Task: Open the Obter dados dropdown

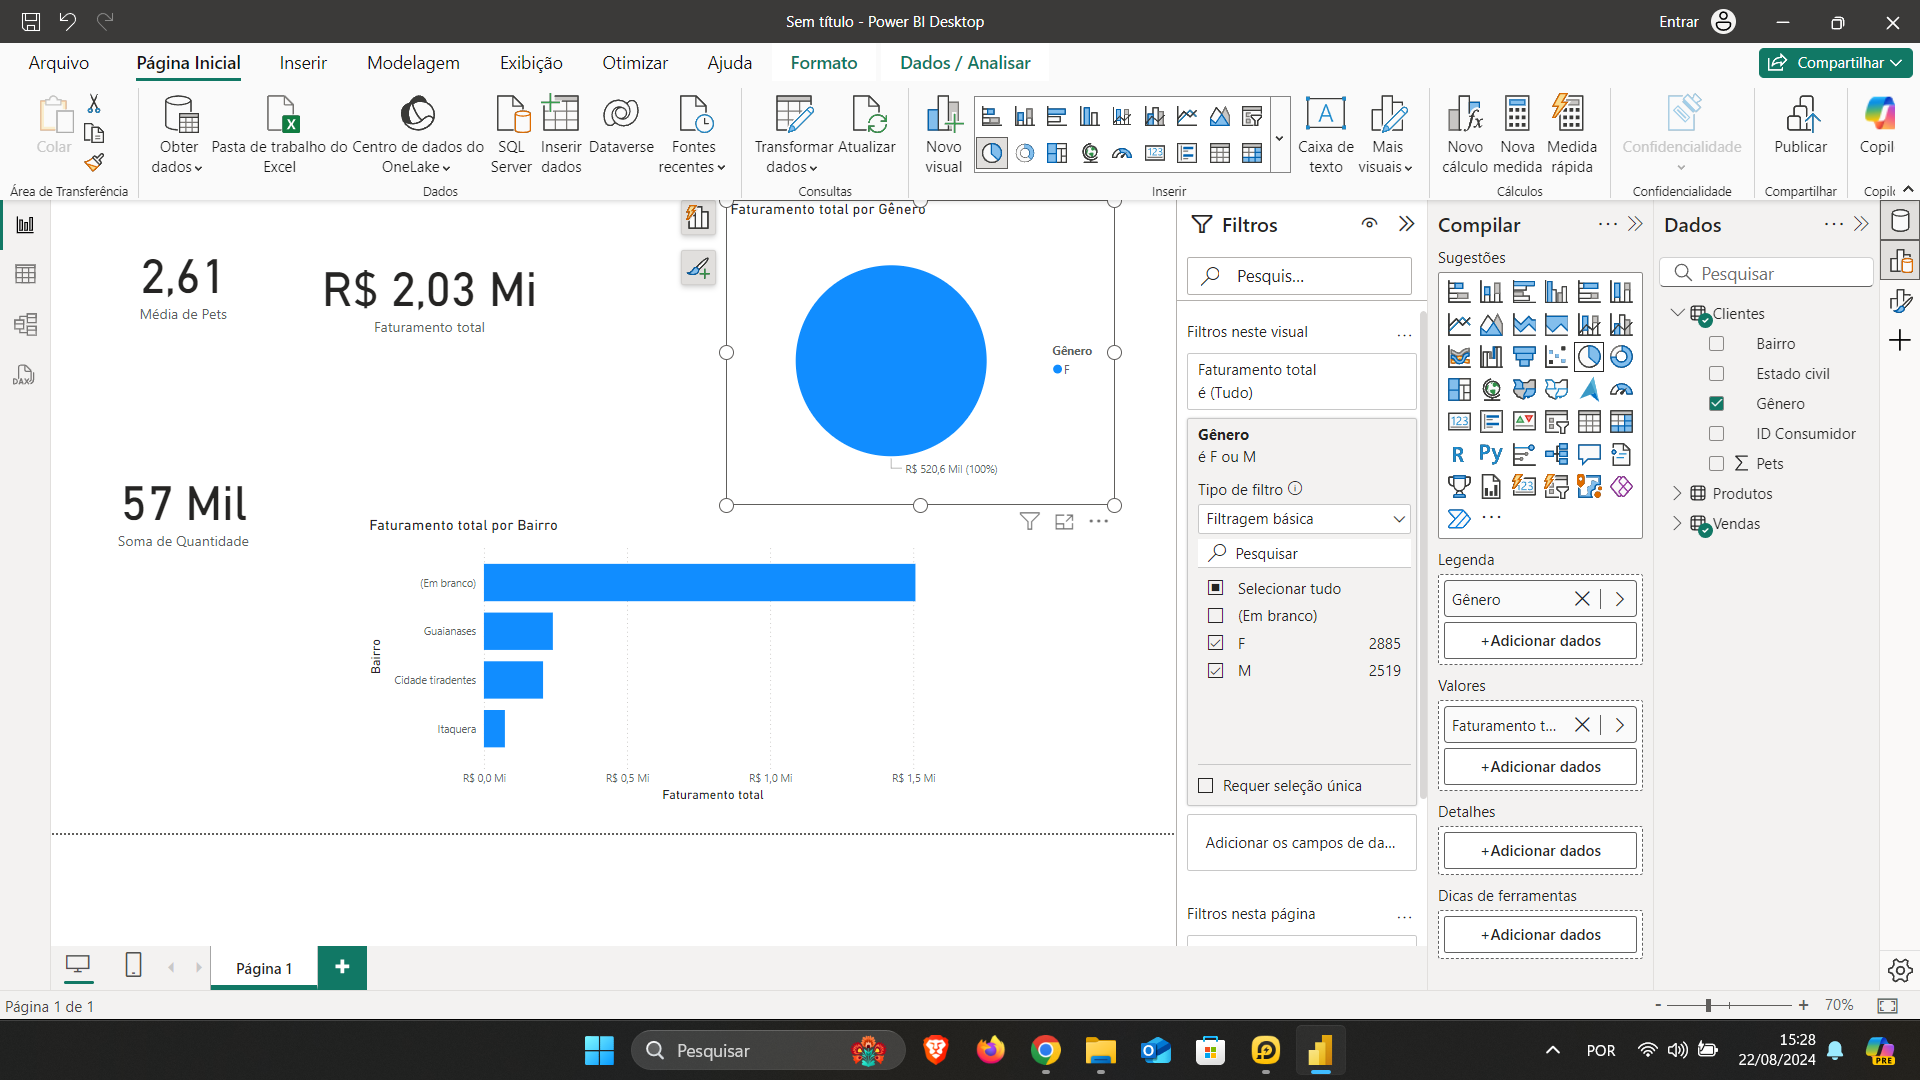Action: pyautogui.click(x=179, y=135)
